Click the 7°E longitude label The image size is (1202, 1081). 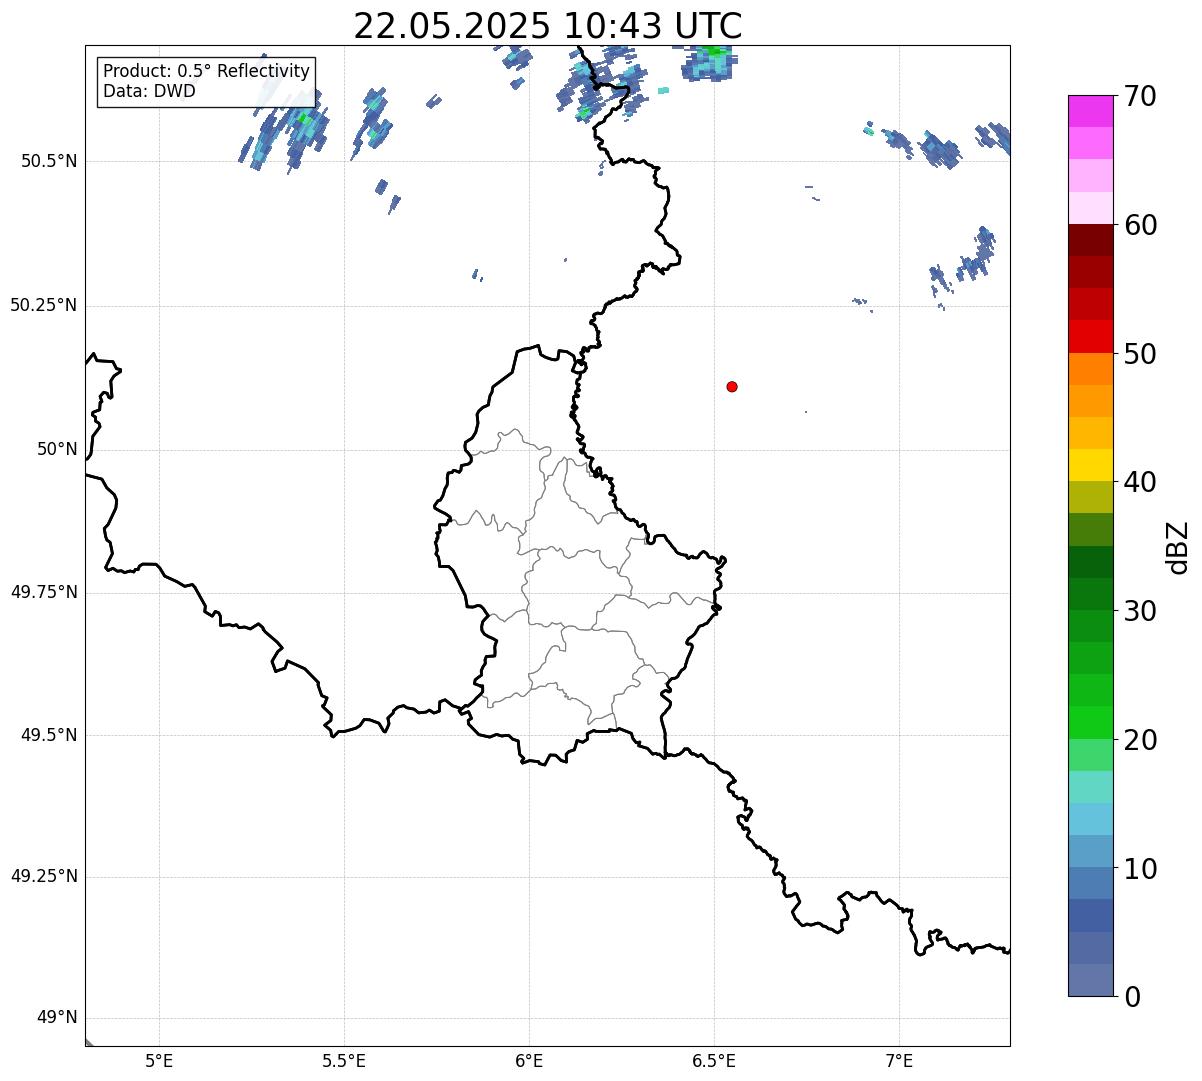tap(899, 1061)
